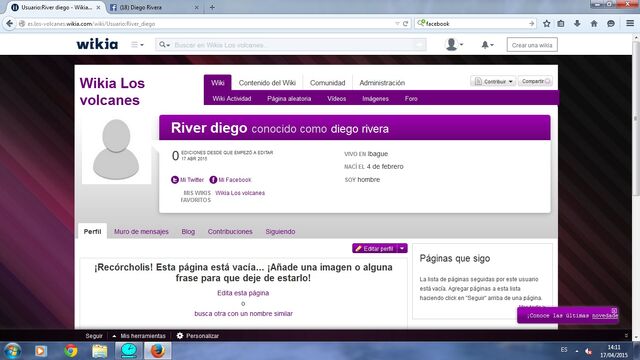Reload the page with refresh icon
This screenshot has height=360, width=640.
pyautogui.click(x=405, y=24)
